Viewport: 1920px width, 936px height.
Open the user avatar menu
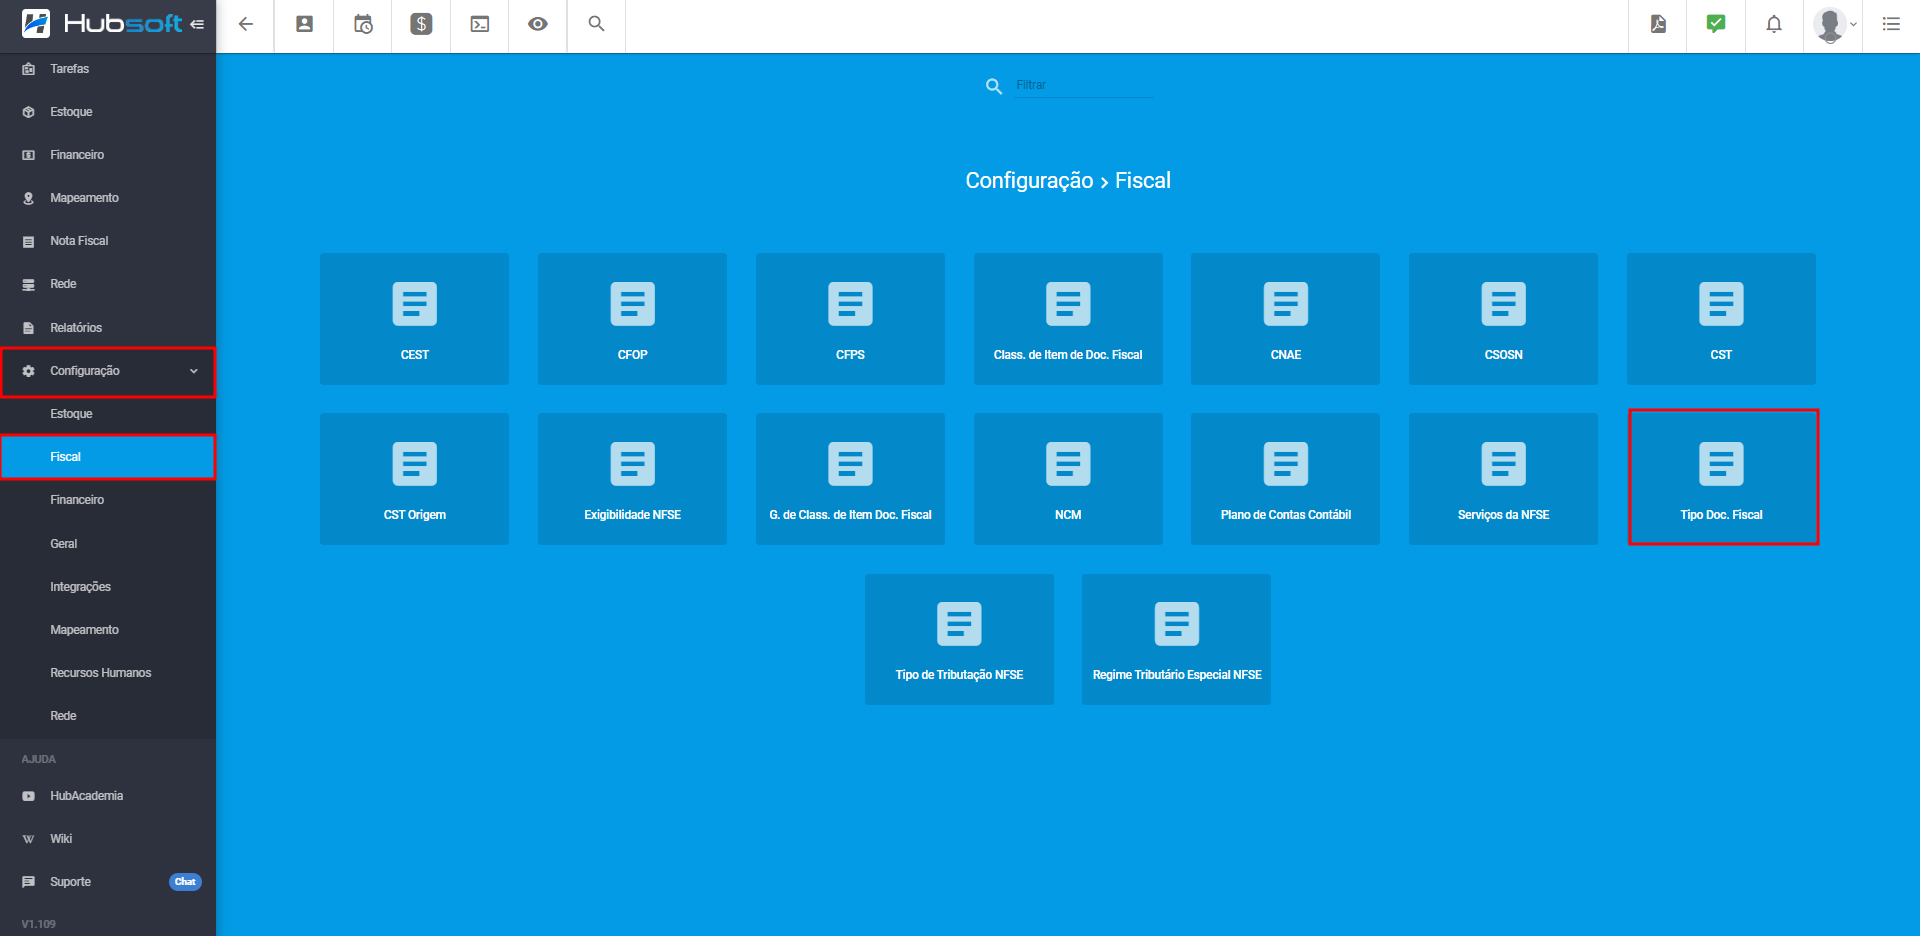[1834, 25]
